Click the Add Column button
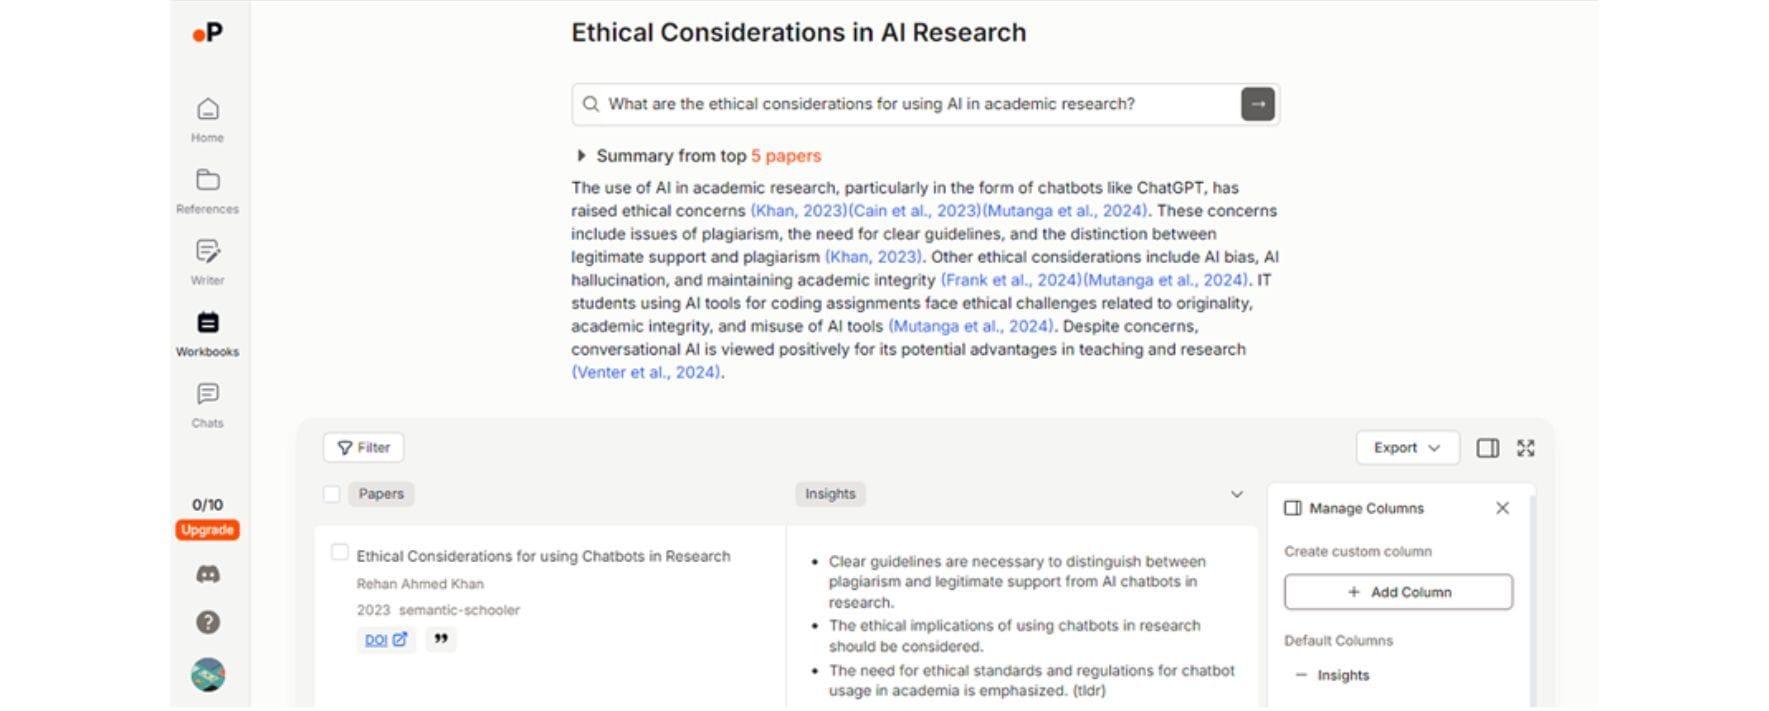Image resolution: width=1769 pixels, height=711 pixels. coord(1397,591)
